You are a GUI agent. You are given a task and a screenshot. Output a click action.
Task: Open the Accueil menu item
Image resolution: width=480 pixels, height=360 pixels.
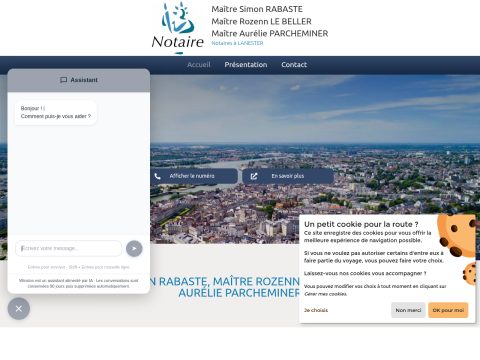tap(199, 65)
